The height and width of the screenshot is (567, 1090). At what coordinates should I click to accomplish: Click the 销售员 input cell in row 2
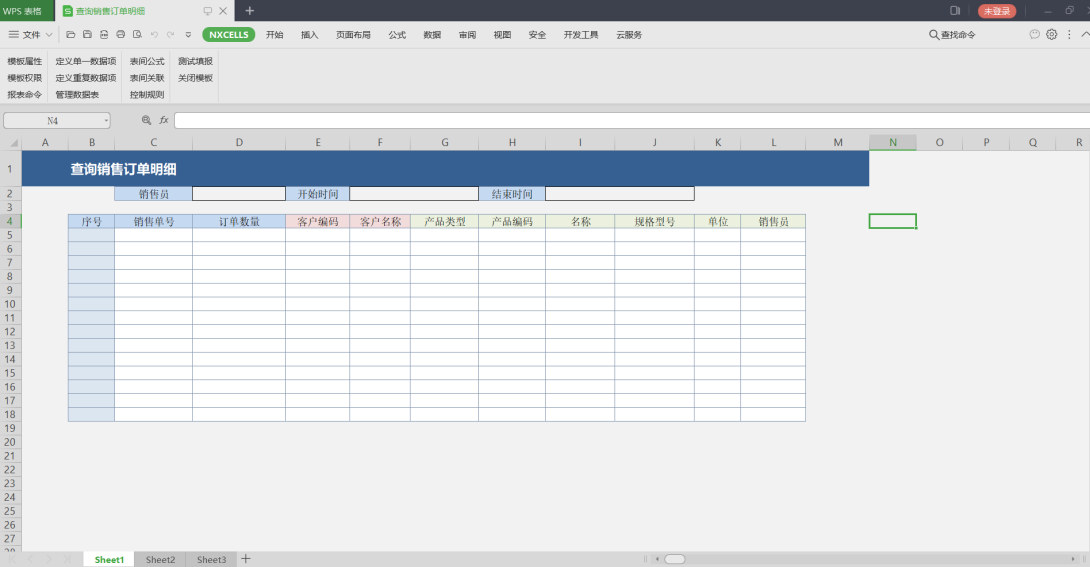click(x=239, y=194)
